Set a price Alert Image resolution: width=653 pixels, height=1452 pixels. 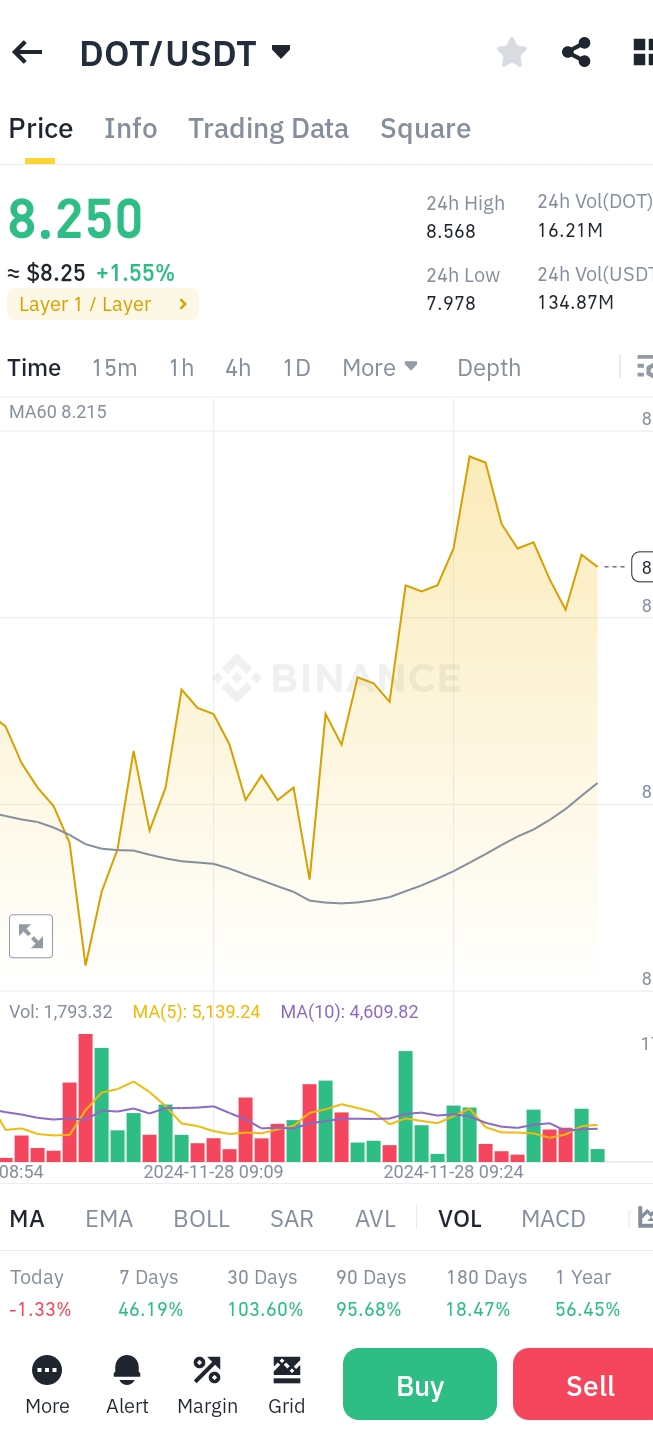[x=127, y=1384]
